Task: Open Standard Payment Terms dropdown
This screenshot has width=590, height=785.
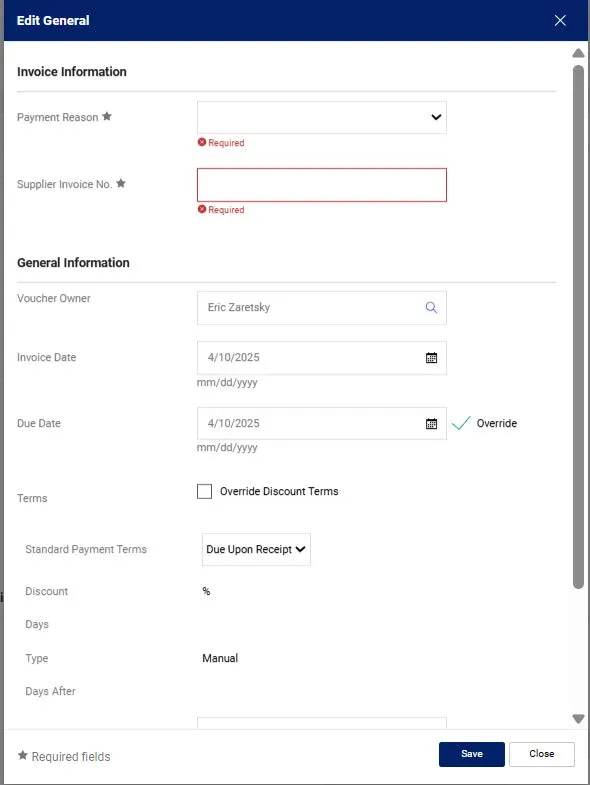Action: pyautogui.click(x=256, y=549)
